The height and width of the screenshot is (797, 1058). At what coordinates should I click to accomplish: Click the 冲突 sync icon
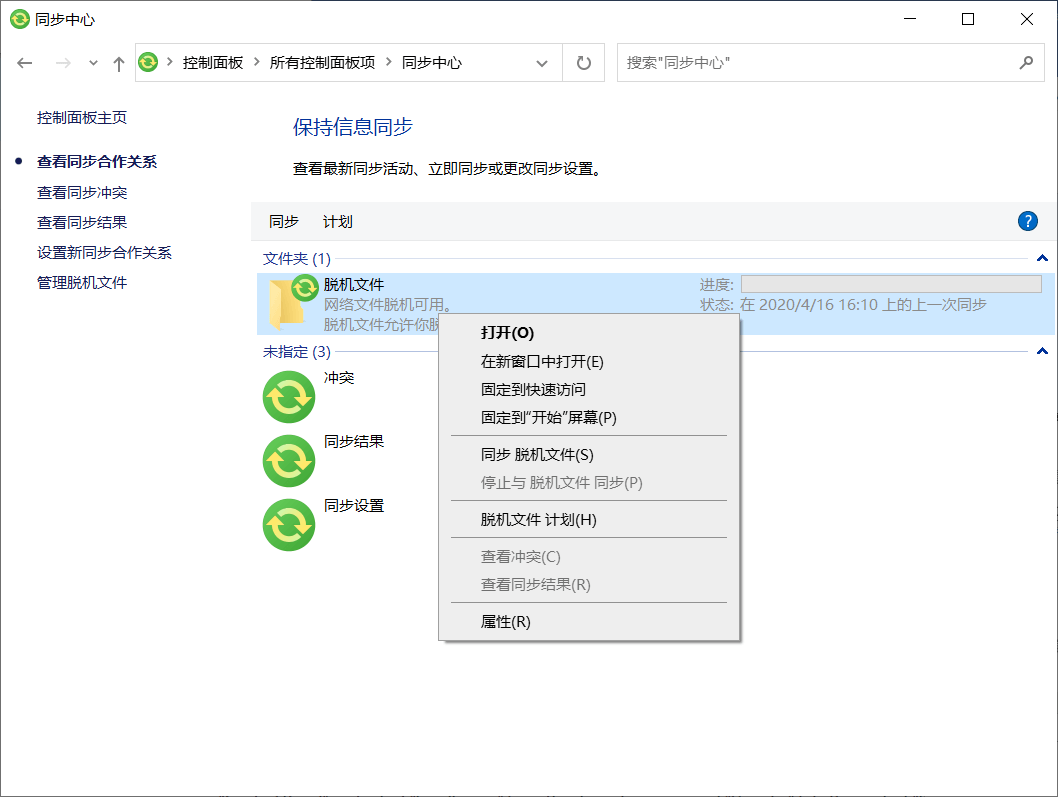click(x=289, y=397)
